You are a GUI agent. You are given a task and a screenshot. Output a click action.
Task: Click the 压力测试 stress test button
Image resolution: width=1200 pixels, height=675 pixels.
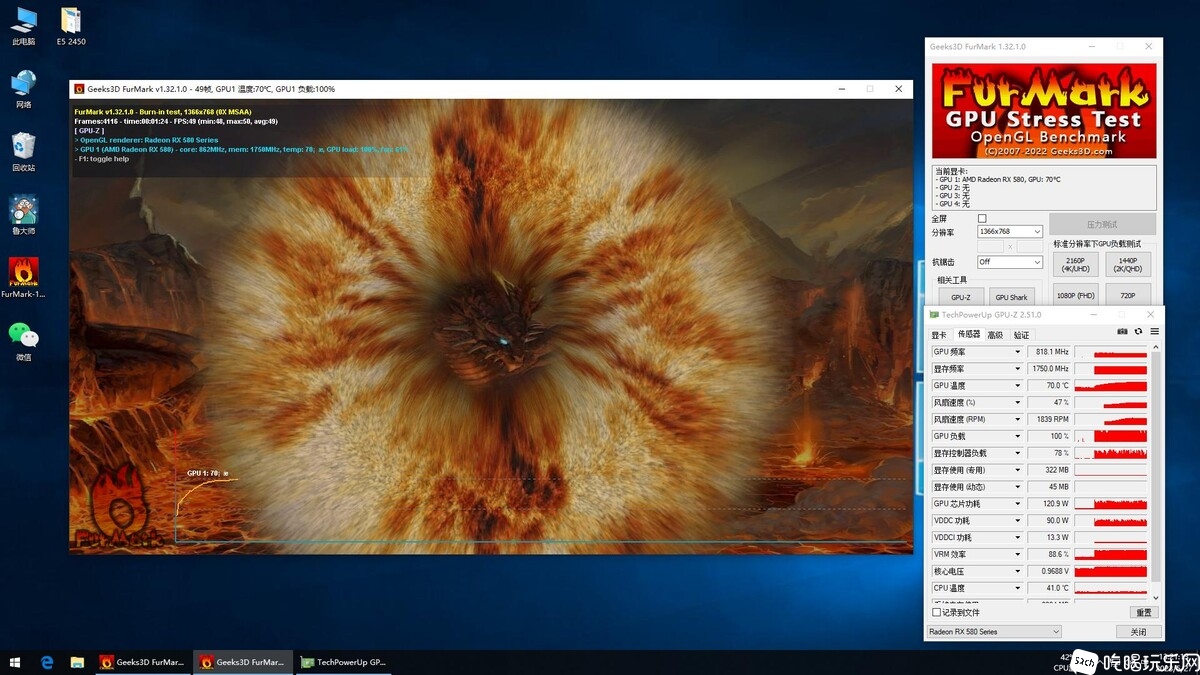1102,224
